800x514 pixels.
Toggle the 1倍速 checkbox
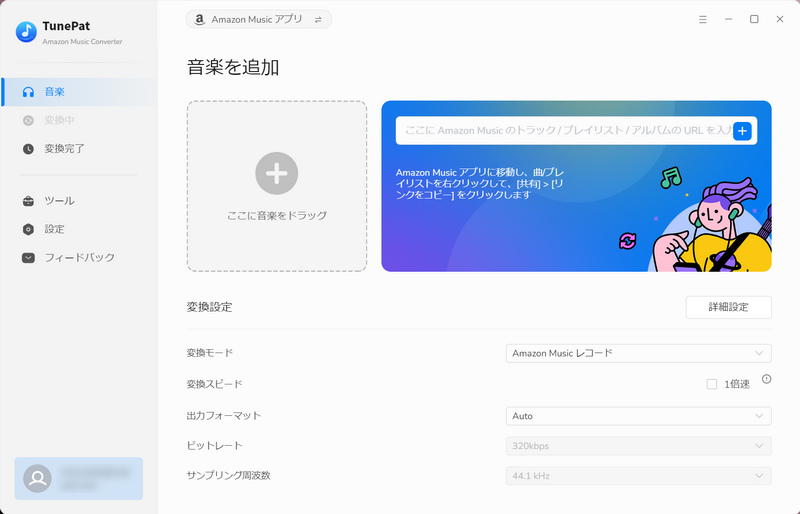tap(712, 384)
